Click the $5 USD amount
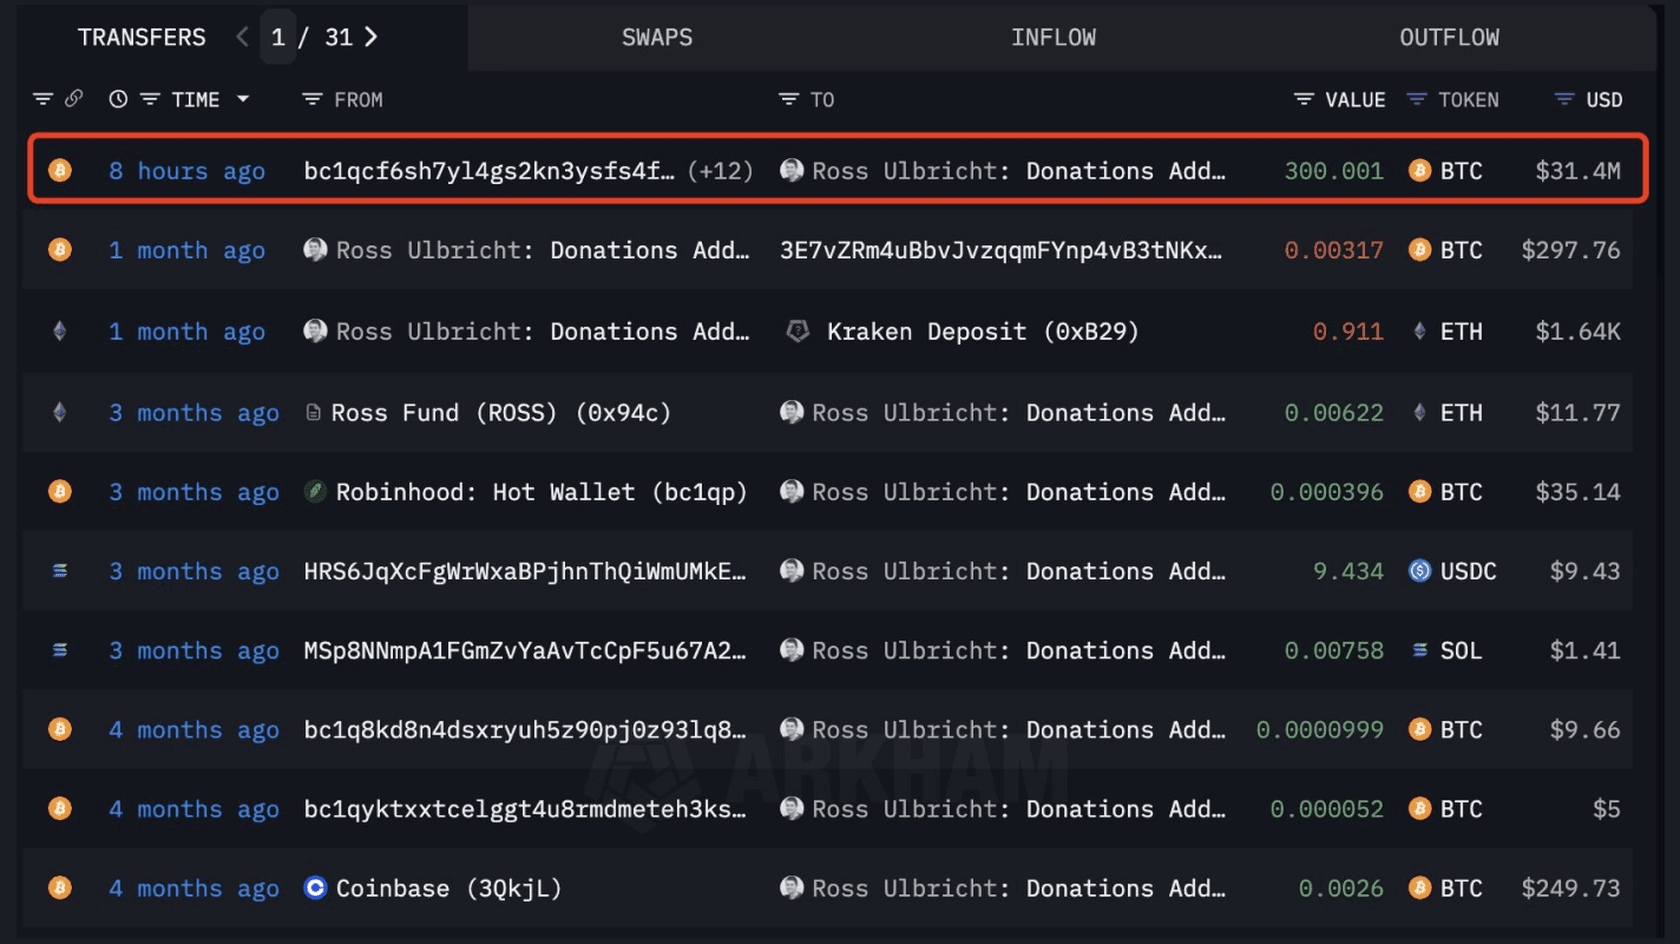Viewport: 1680px width, 944px height. point(1606,809)
